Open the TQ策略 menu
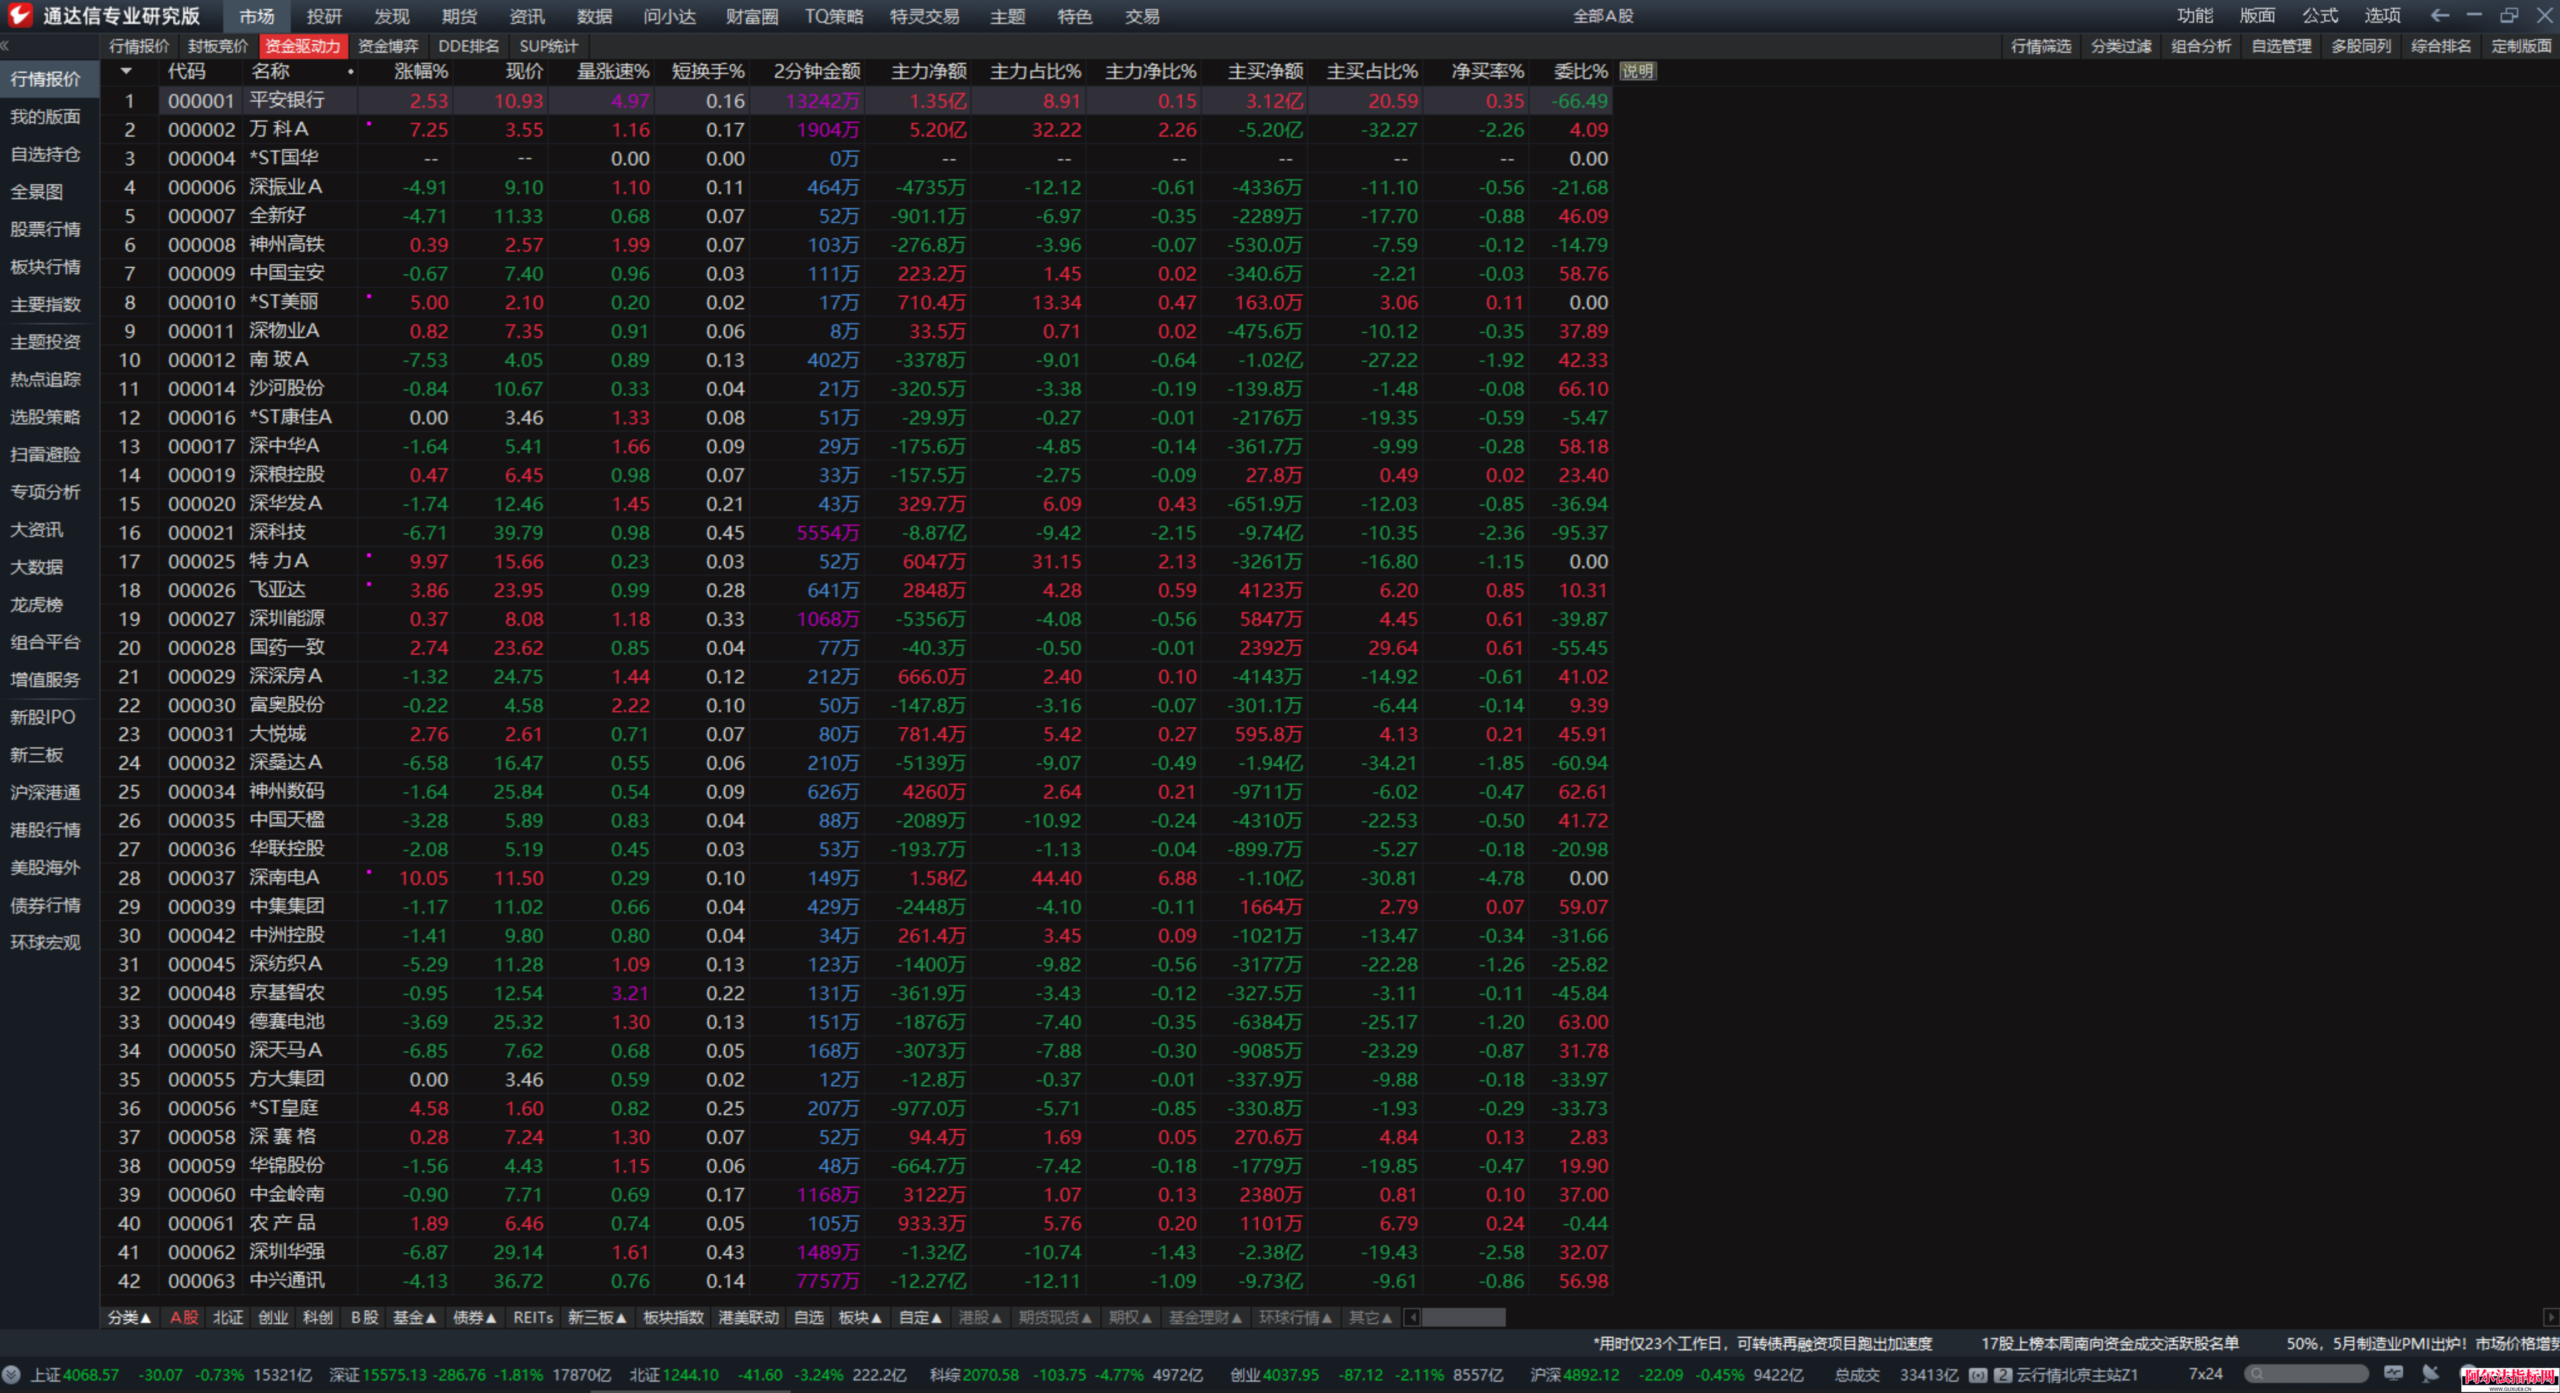Screen dimensions: 2560x1393 coord(833,16)
